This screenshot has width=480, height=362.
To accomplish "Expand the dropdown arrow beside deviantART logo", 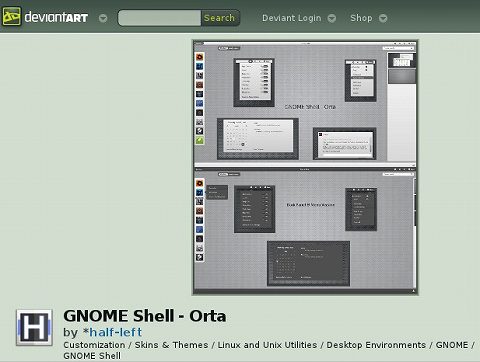I will click(x=103, y=18).
